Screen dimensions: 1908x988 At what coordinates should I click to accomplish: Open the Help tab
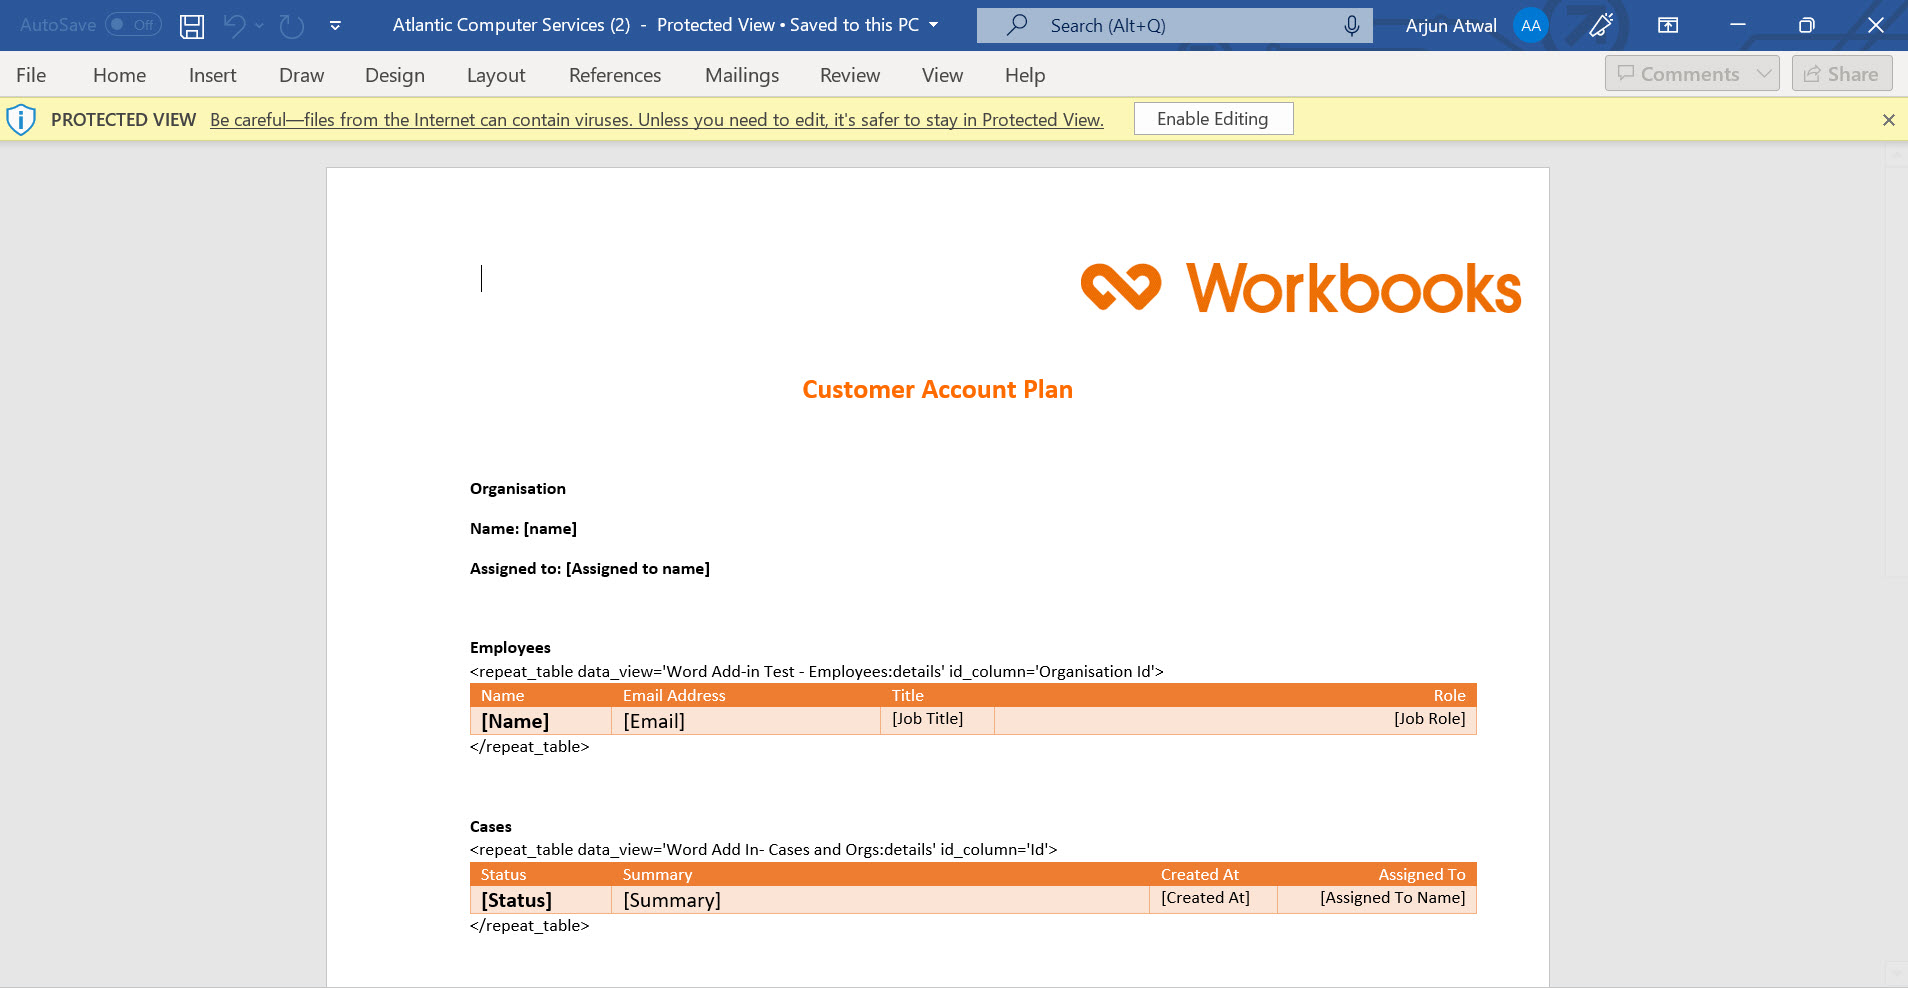1025,75
